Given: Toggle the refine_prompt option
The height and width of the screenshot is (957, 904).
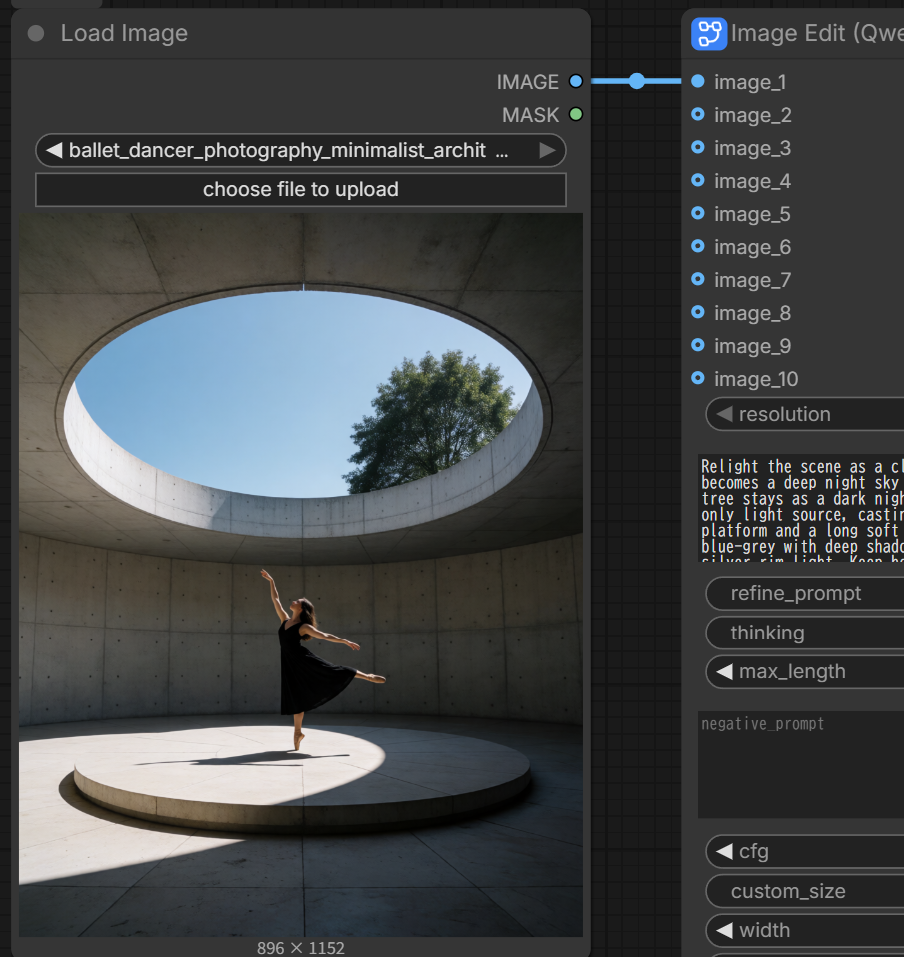Looking at the screenshot, I should 805,593.
